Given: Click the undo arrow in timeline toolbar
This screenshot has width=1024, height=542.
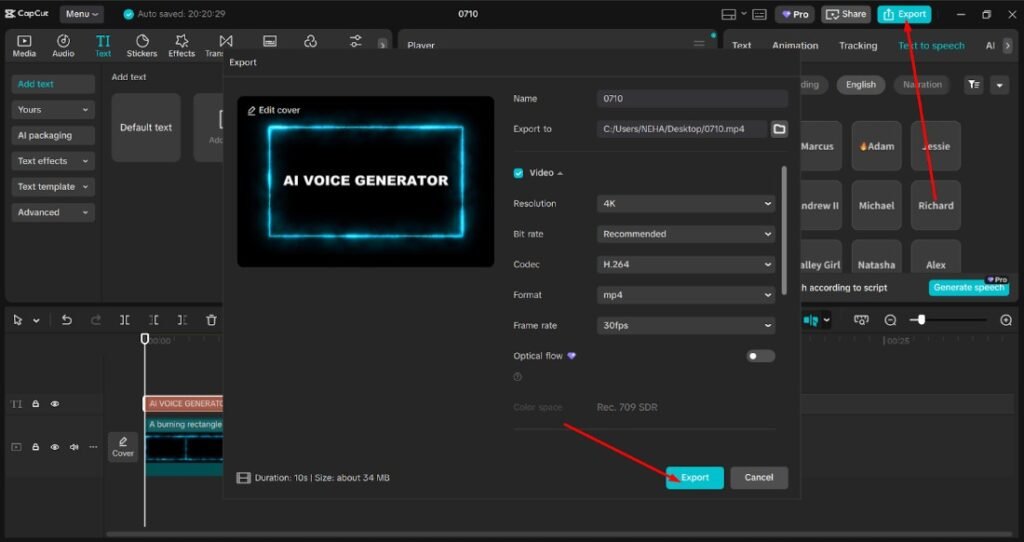Looking at the screenshot, I should point(67,320).
